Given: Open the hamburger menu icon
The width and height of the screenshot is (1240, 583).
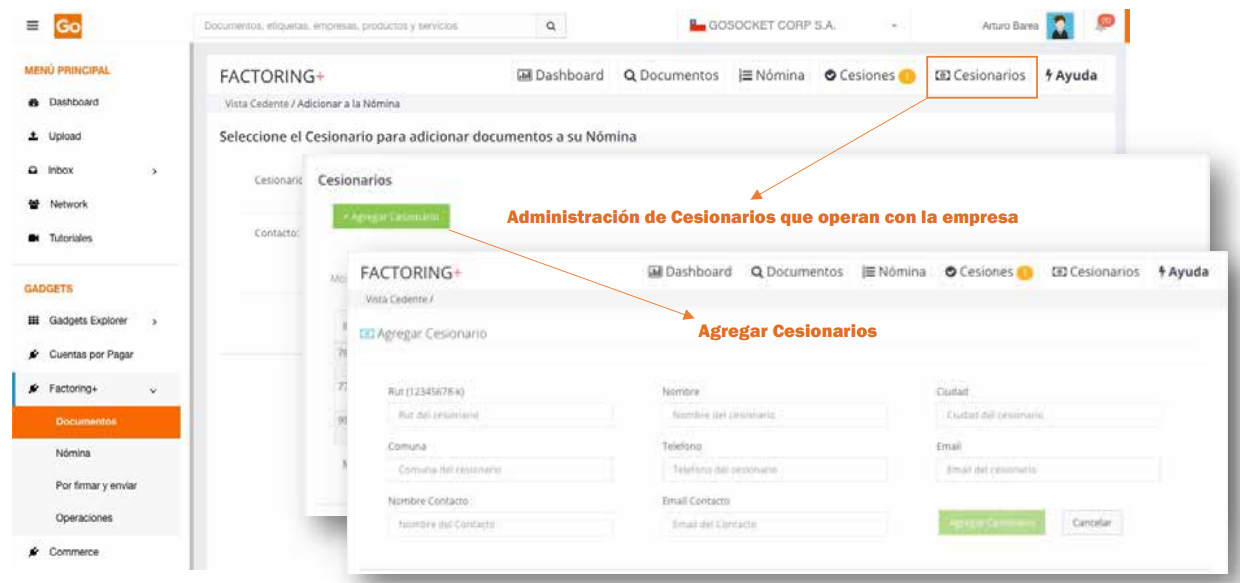Looking at the screenshot, I should 33,27.
